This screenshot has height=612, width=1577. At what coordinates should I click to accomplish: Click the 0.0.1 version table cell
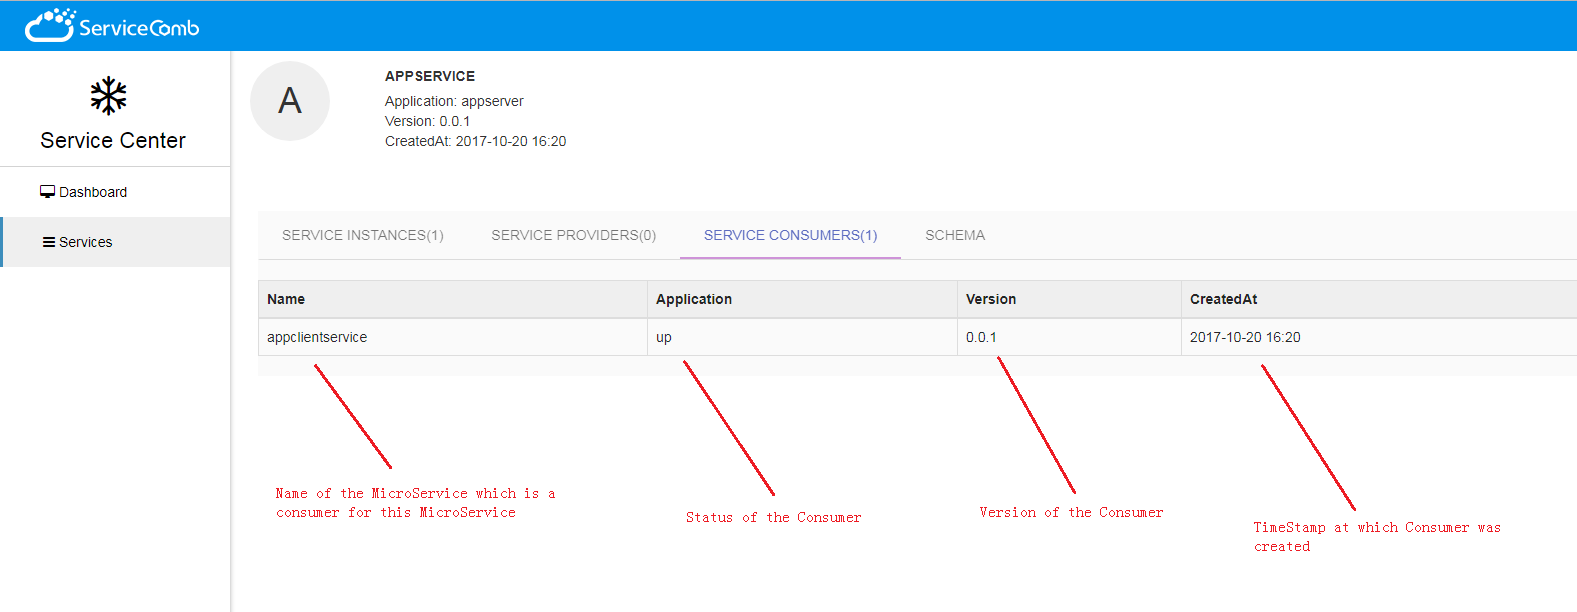pos(981,337)
